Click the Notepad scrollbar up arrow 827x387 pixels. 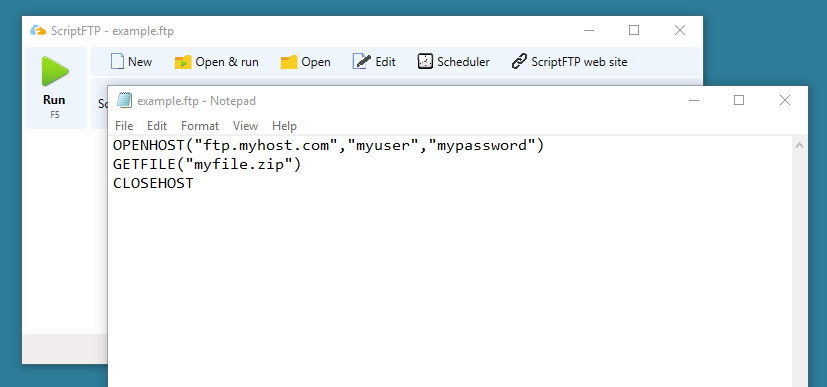[799, 144]
